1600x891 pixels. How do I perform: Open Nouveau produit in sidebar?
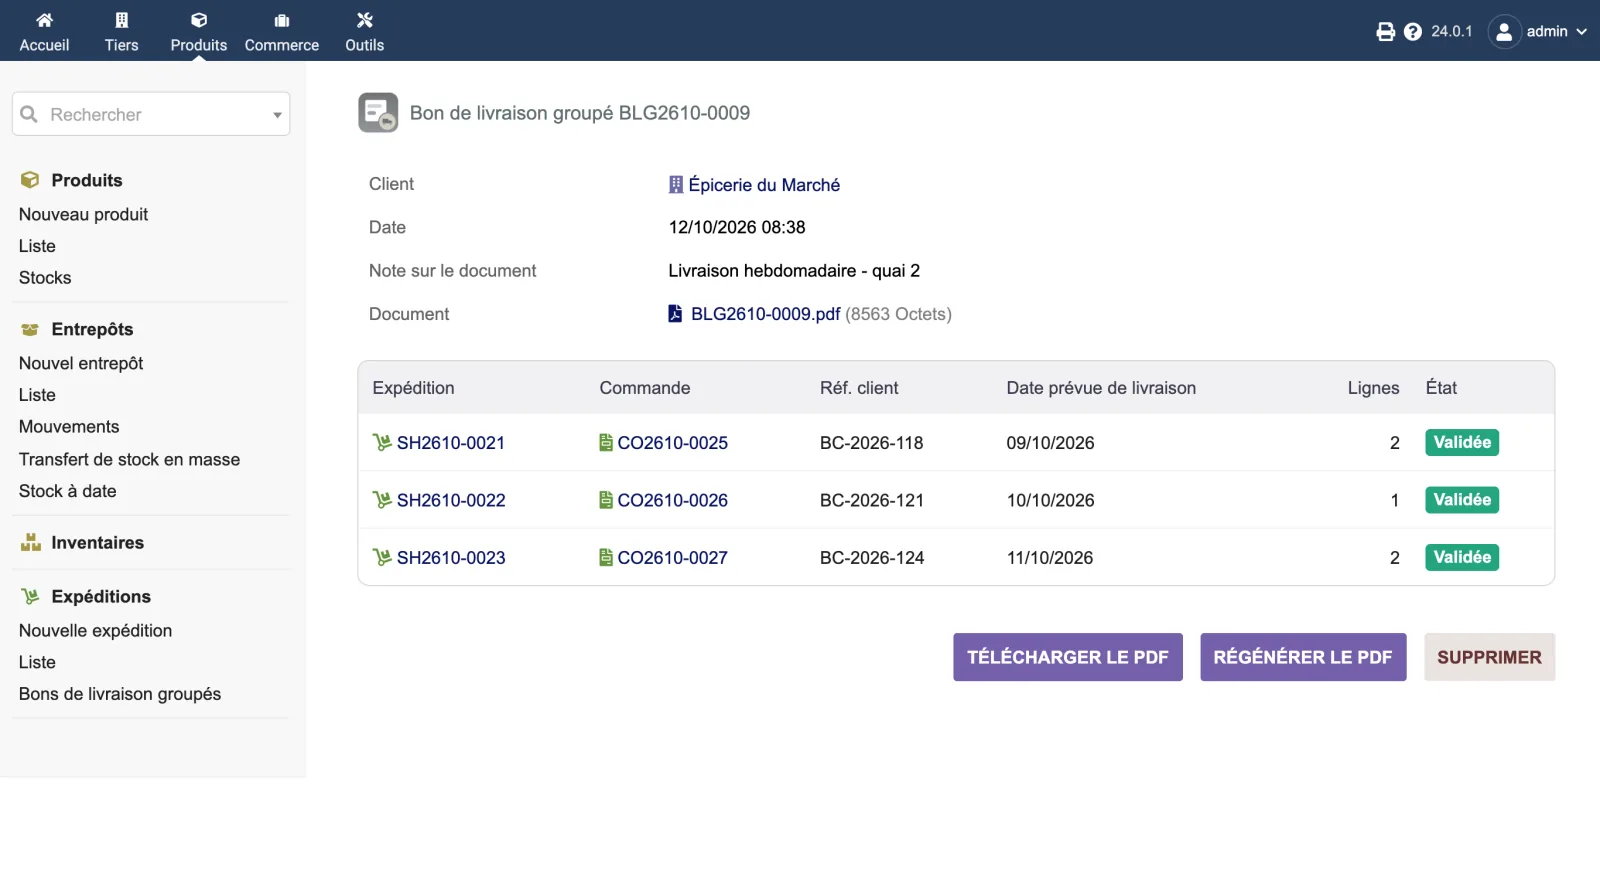(x=83, y=215)
